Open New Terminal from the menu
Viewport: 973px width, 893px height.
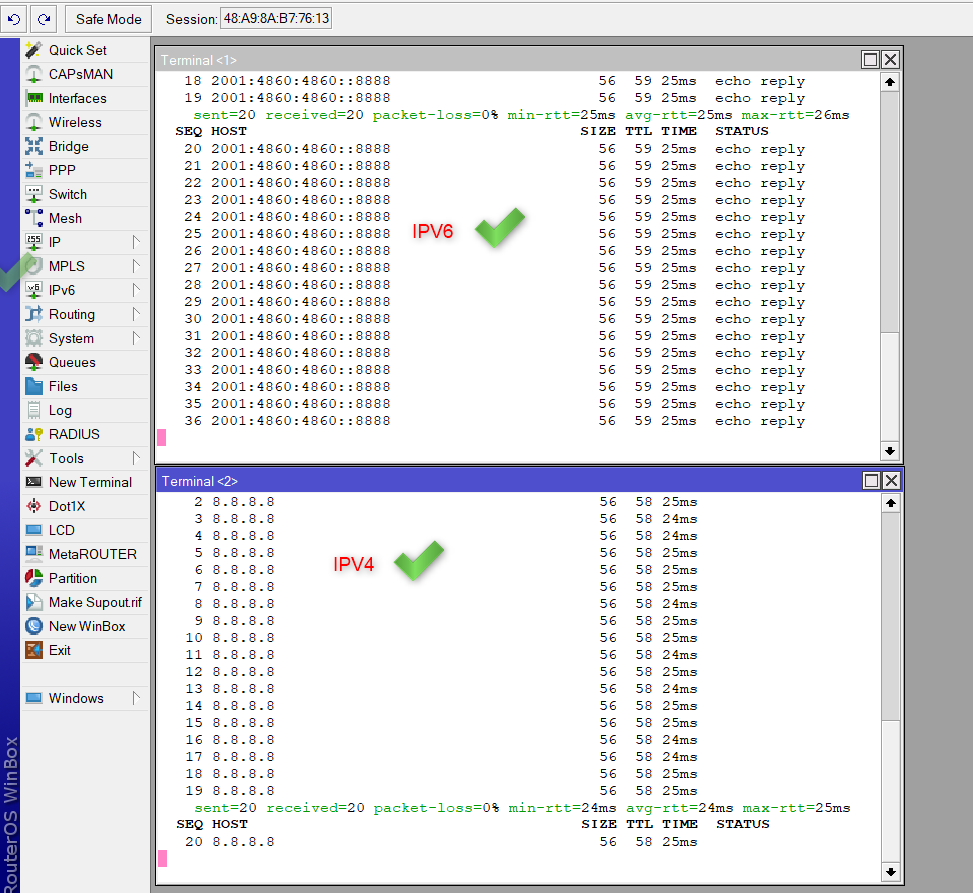90,482
